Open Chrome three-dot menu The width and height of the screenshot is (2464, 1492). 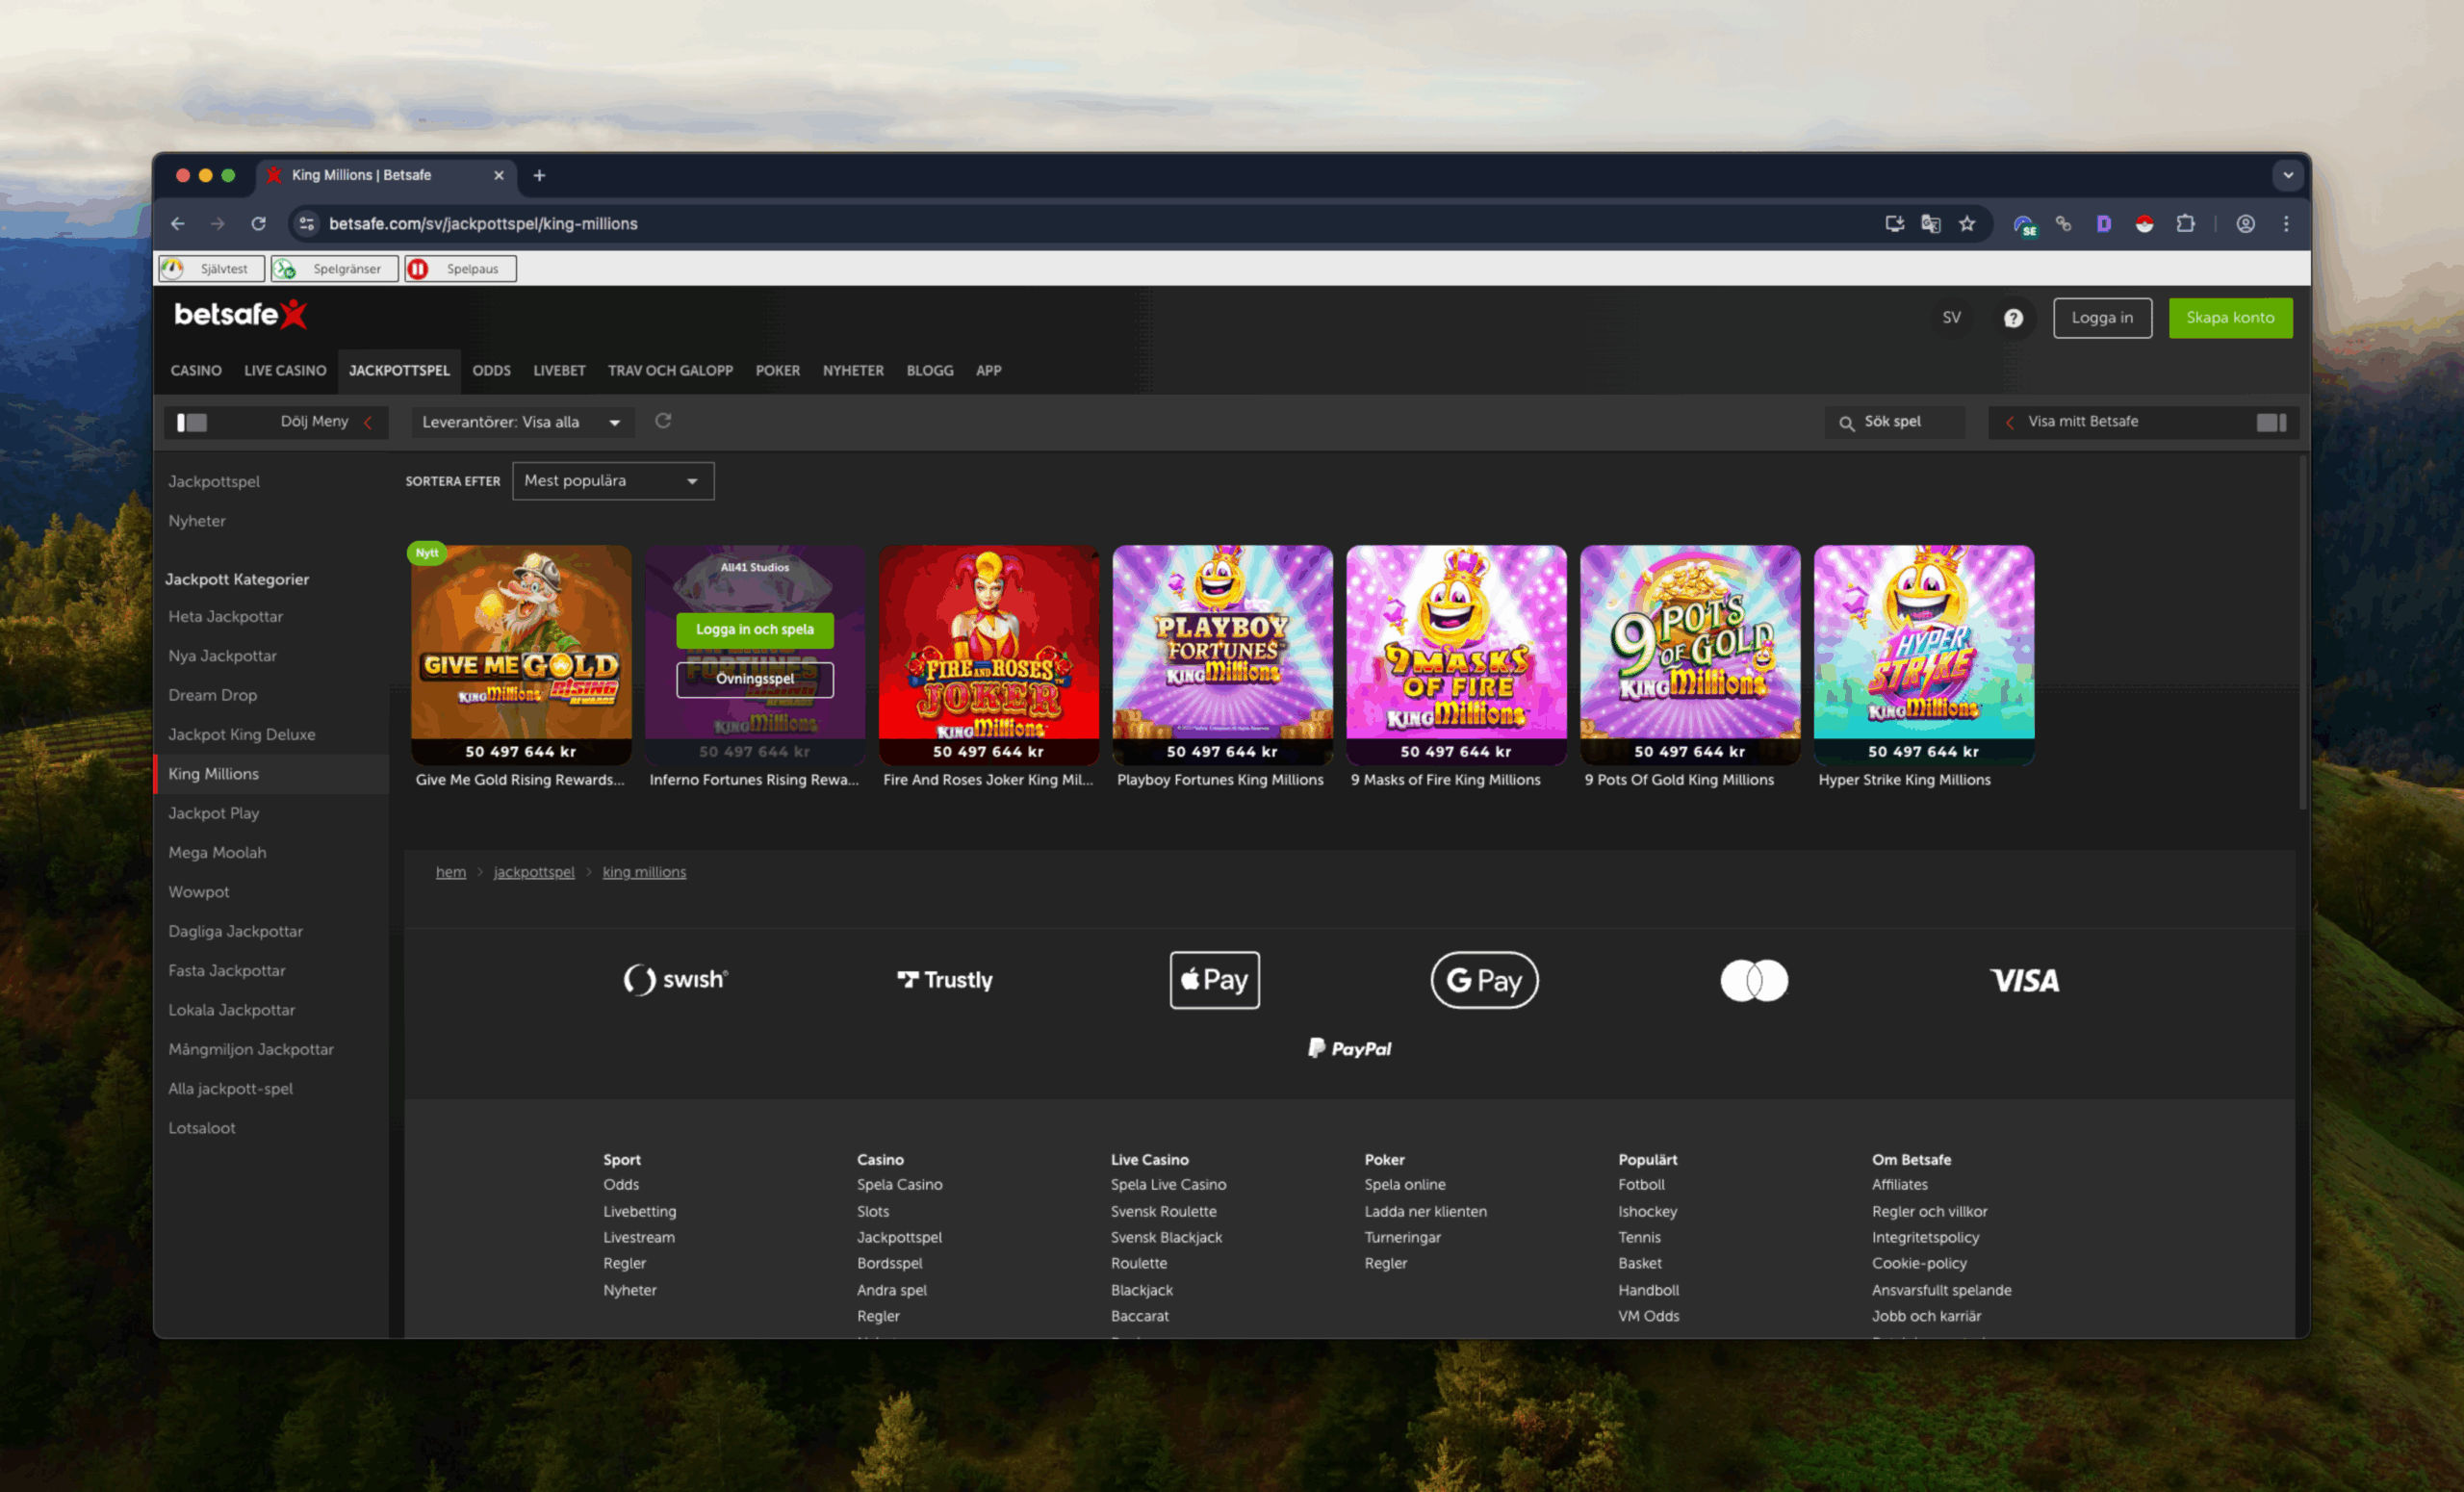point(2286,224)
